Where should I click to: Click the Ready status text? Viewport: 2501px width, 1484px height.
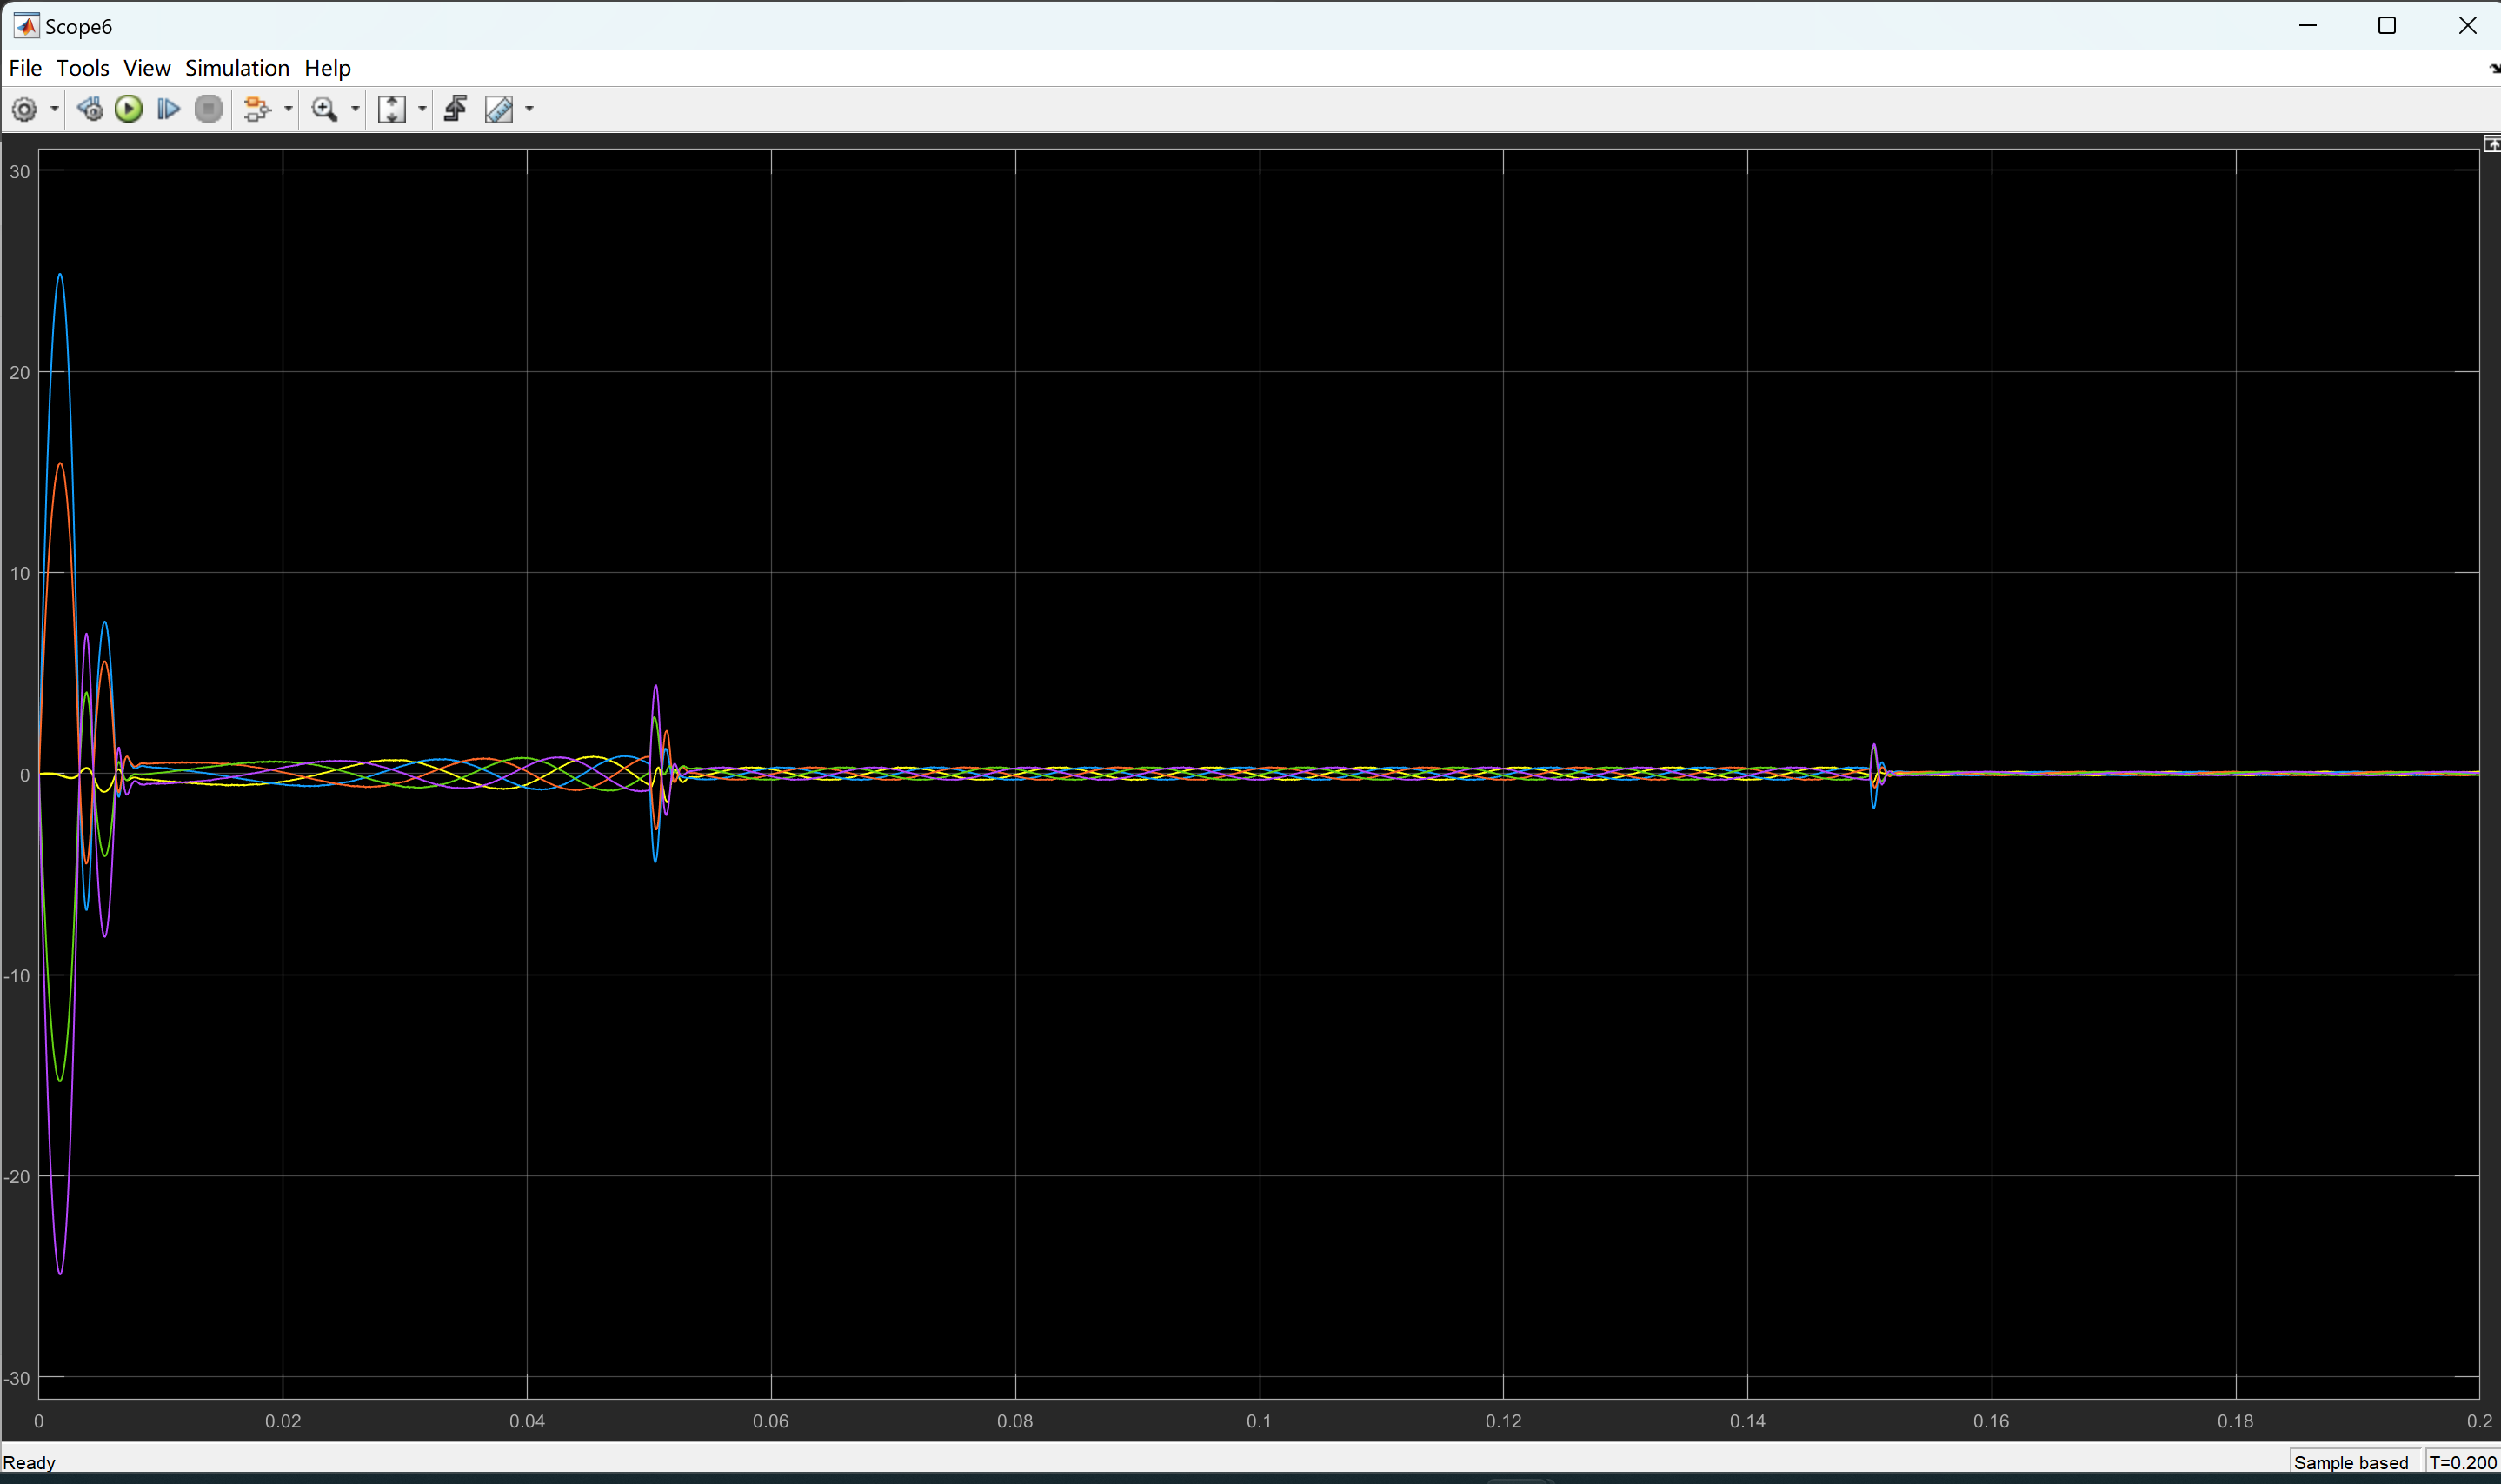pyautogui.click(x=29, y=1462)
